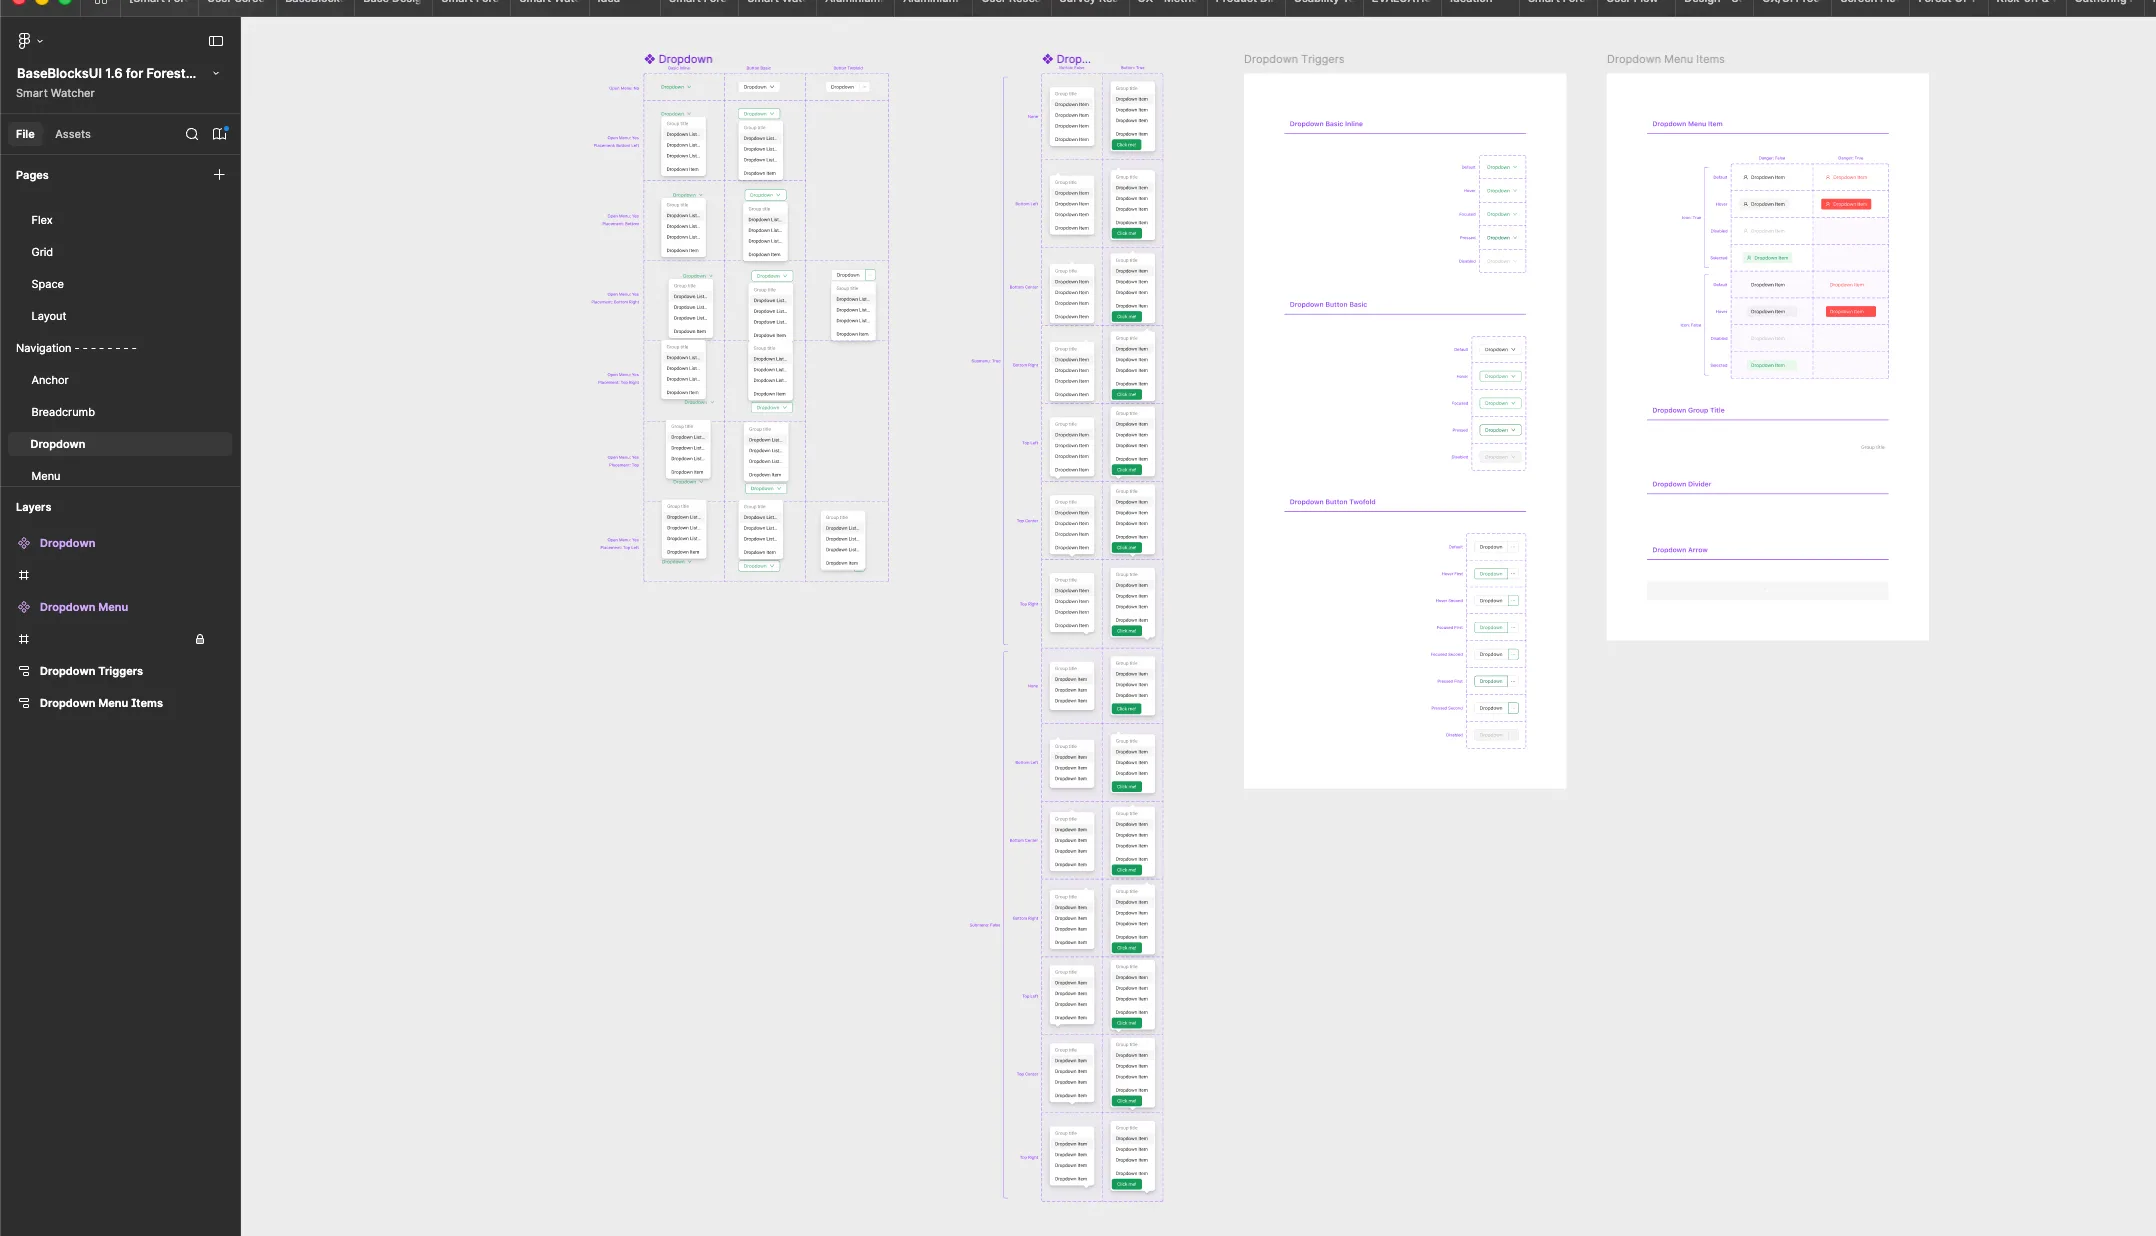Unlock the layer with the lock icon
This screenshot has width=2156, height=1236.
click(200, 639)
